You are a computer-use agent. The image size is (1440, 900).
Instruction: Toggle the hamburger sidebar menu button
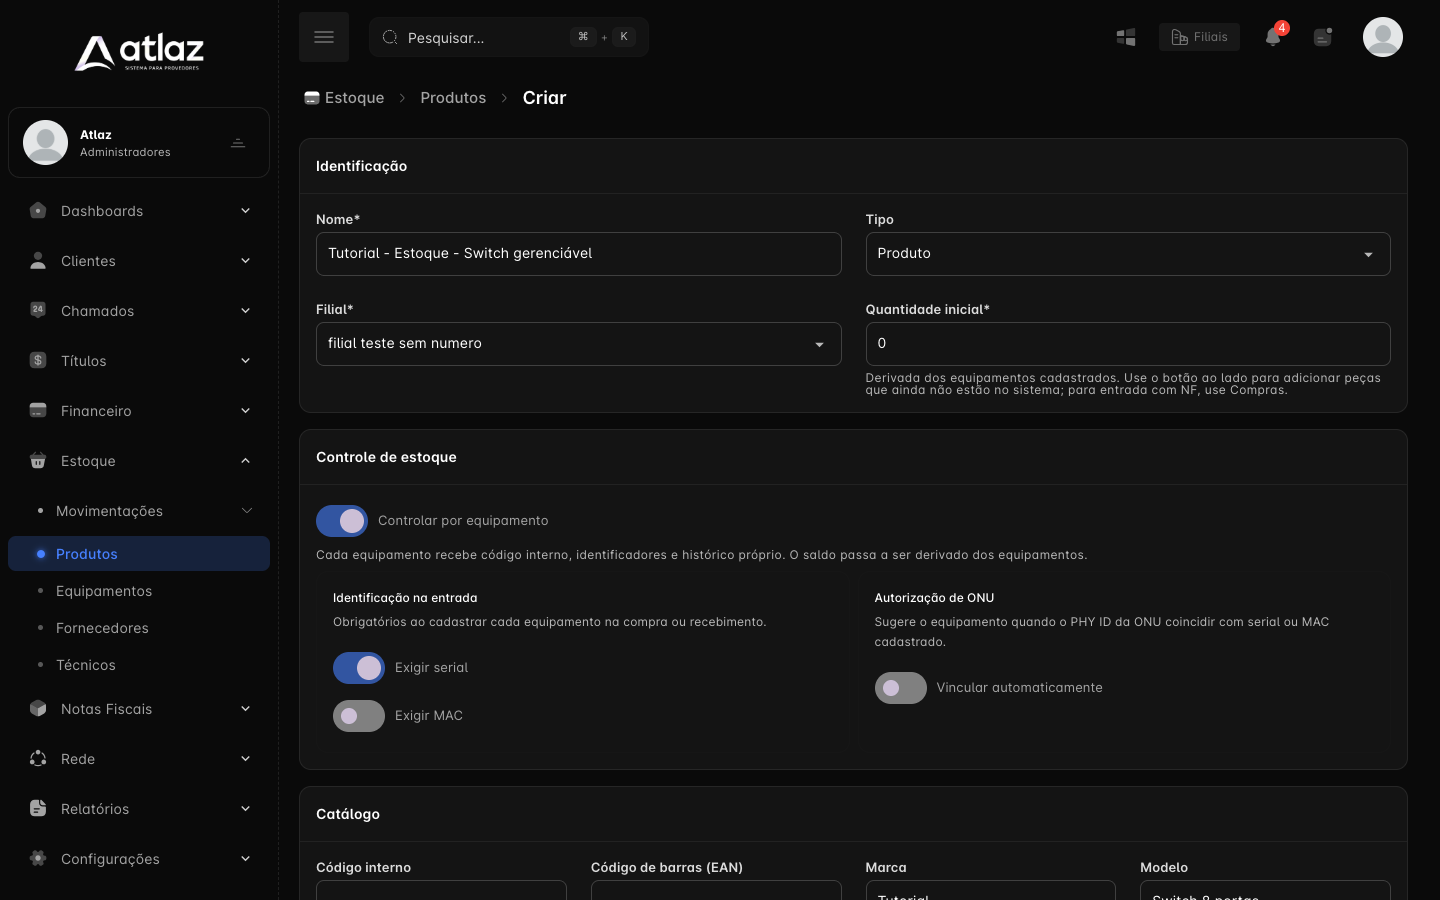[324, 37]
